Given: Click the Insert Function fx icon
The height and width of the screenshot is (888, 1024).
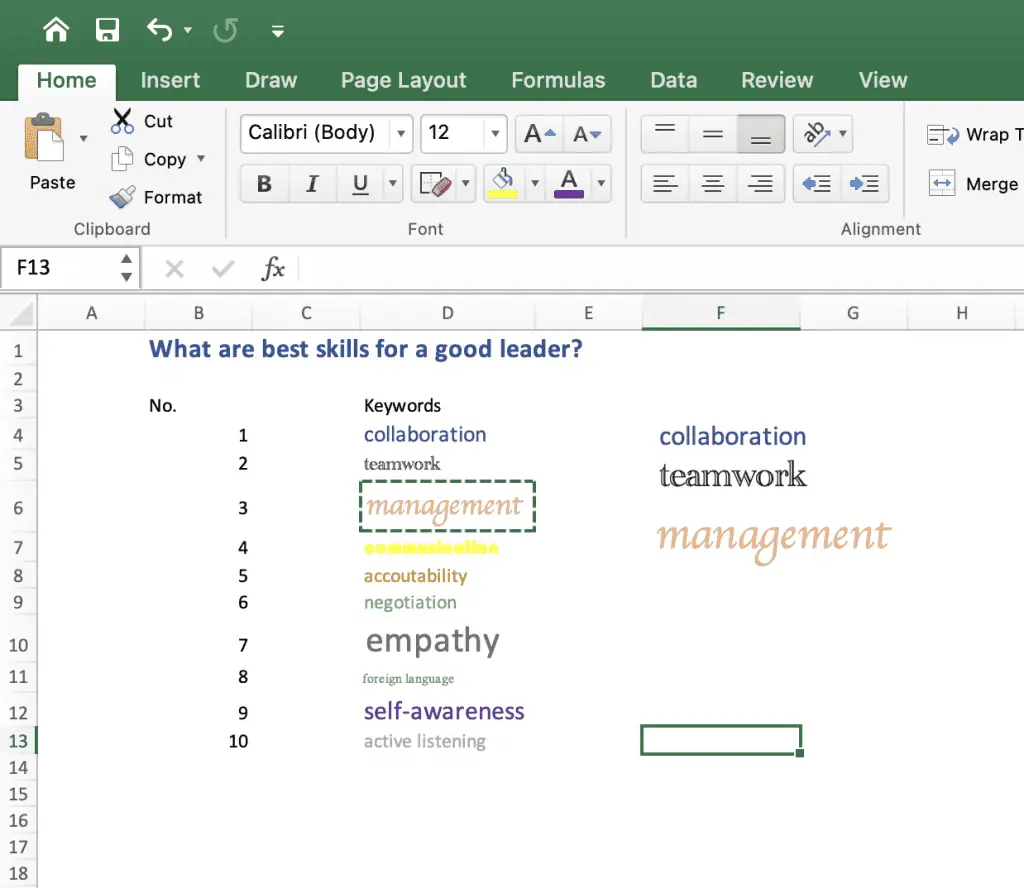Looking at the screenshot, I should point(273,268).
